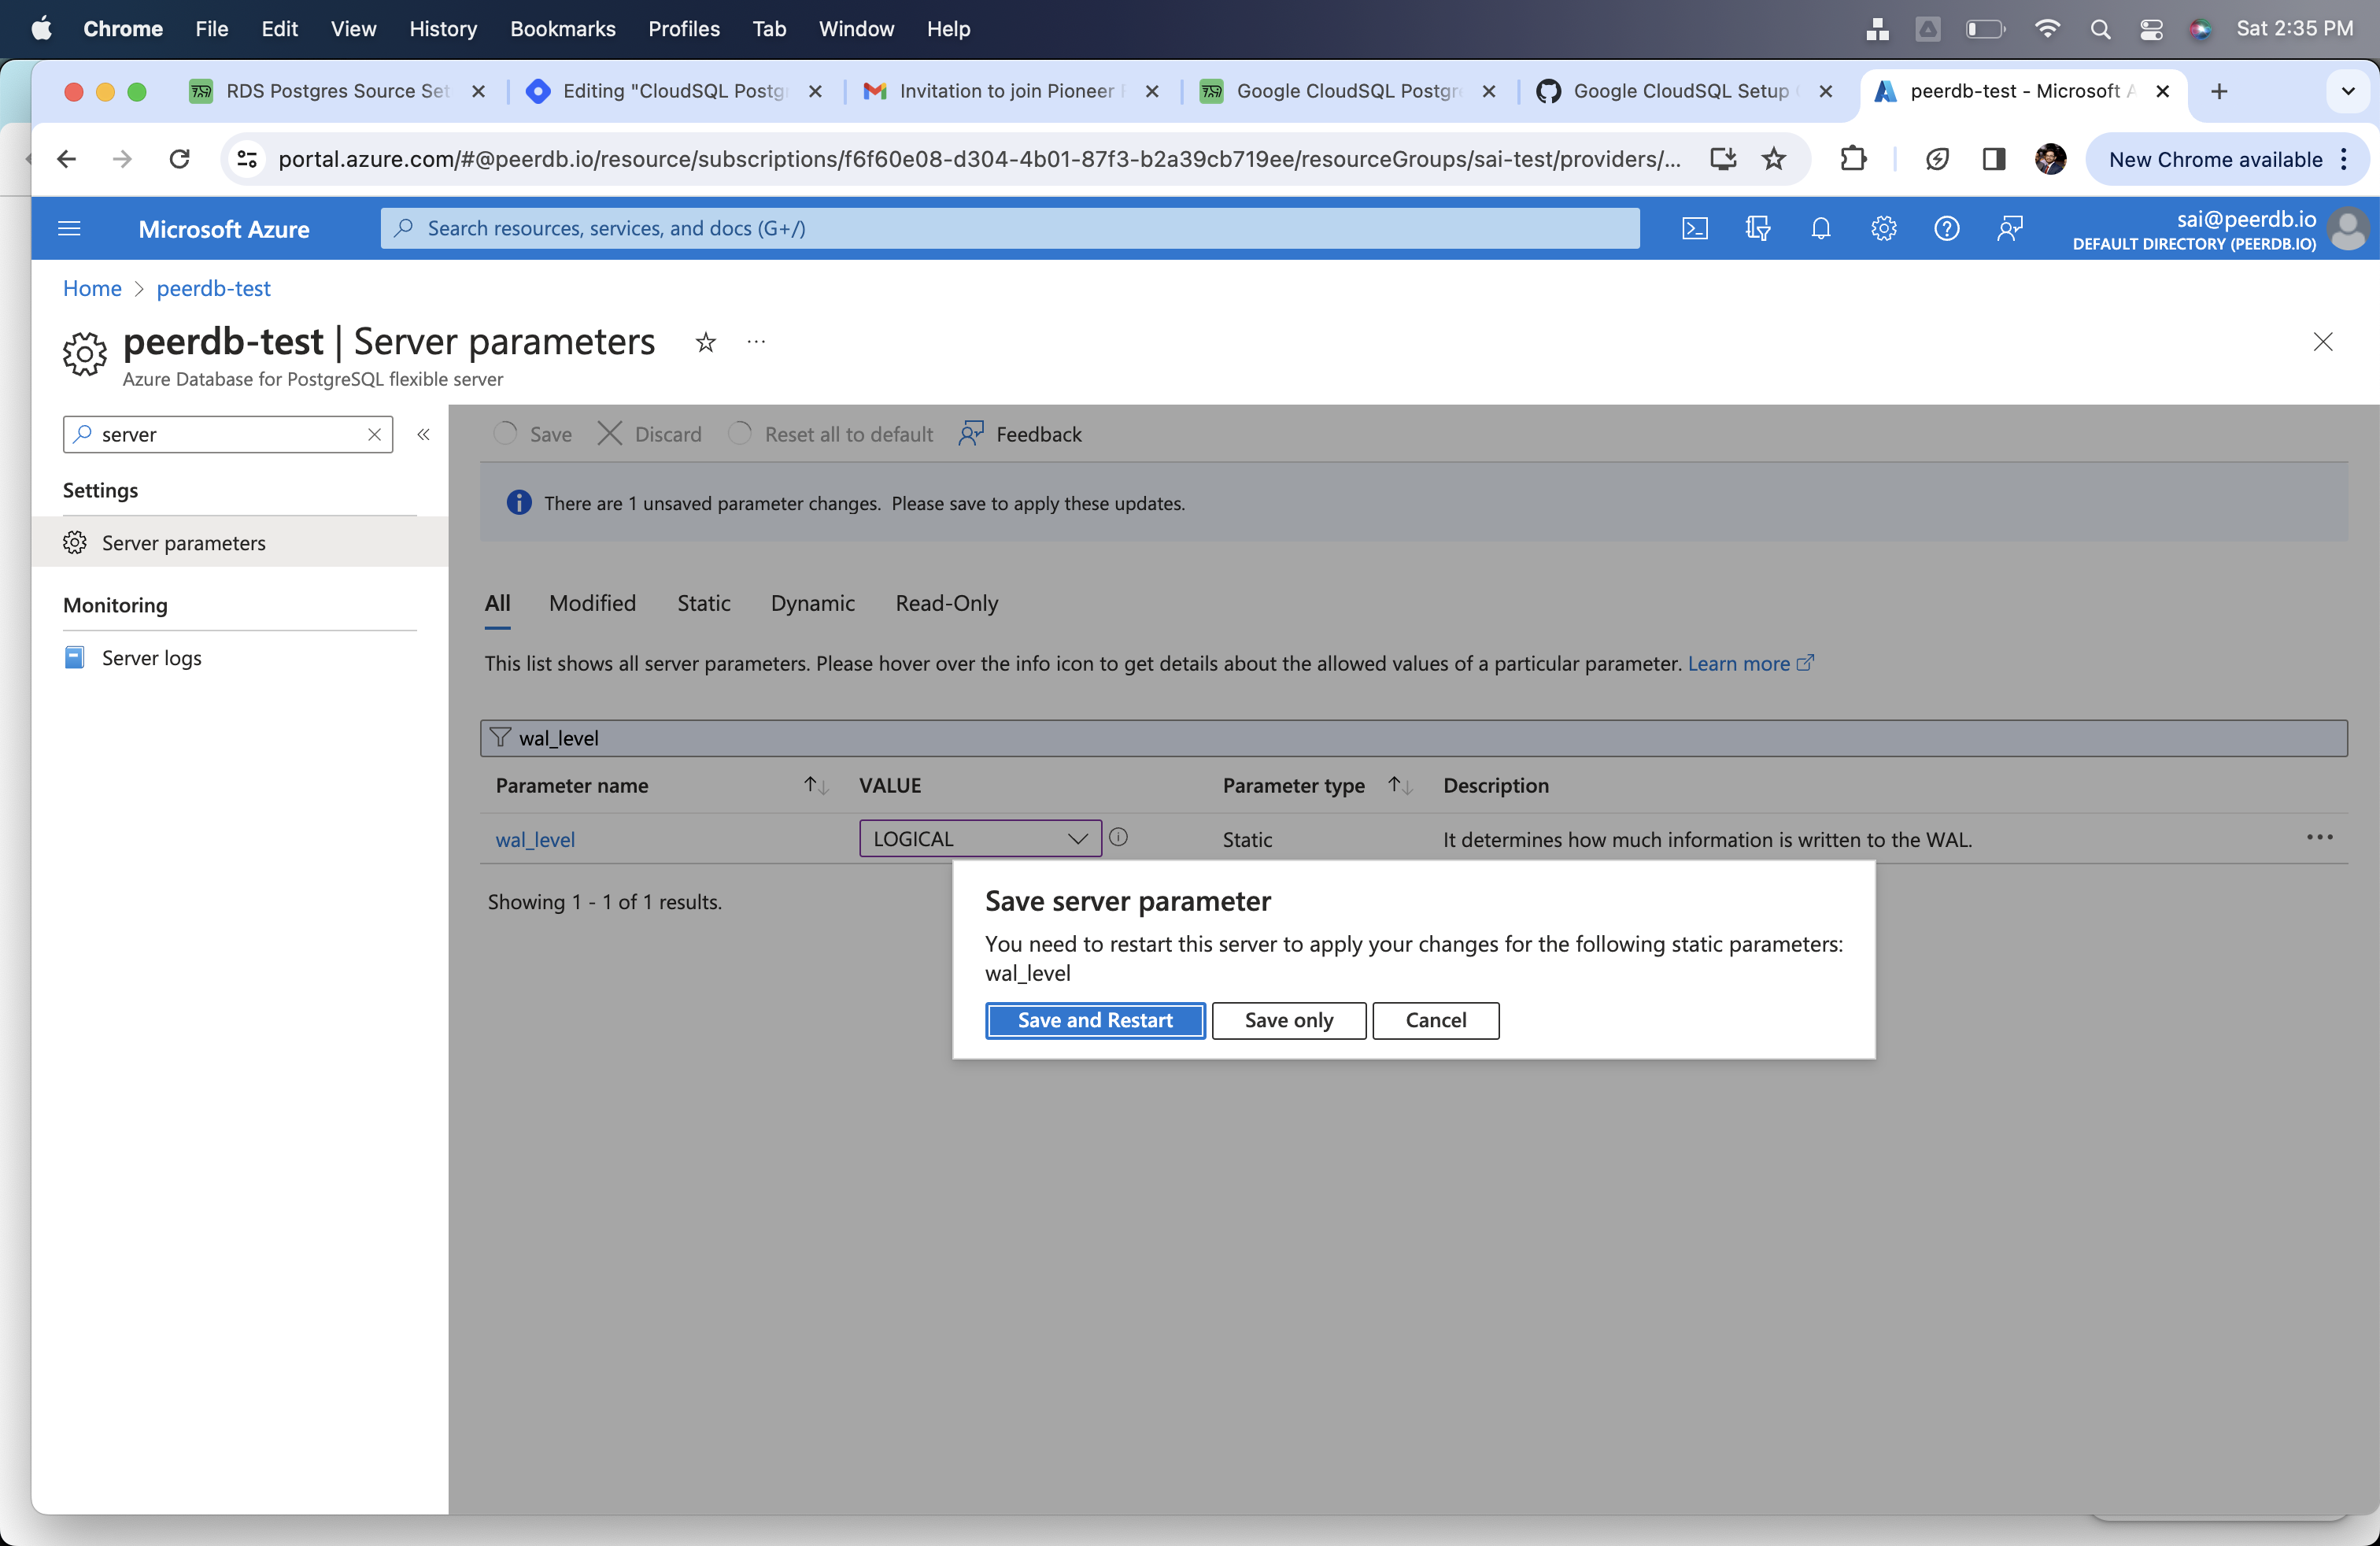The image size is (2380, 1546).
Task: Open the Server logs section
Action: (x=151, y=656)
